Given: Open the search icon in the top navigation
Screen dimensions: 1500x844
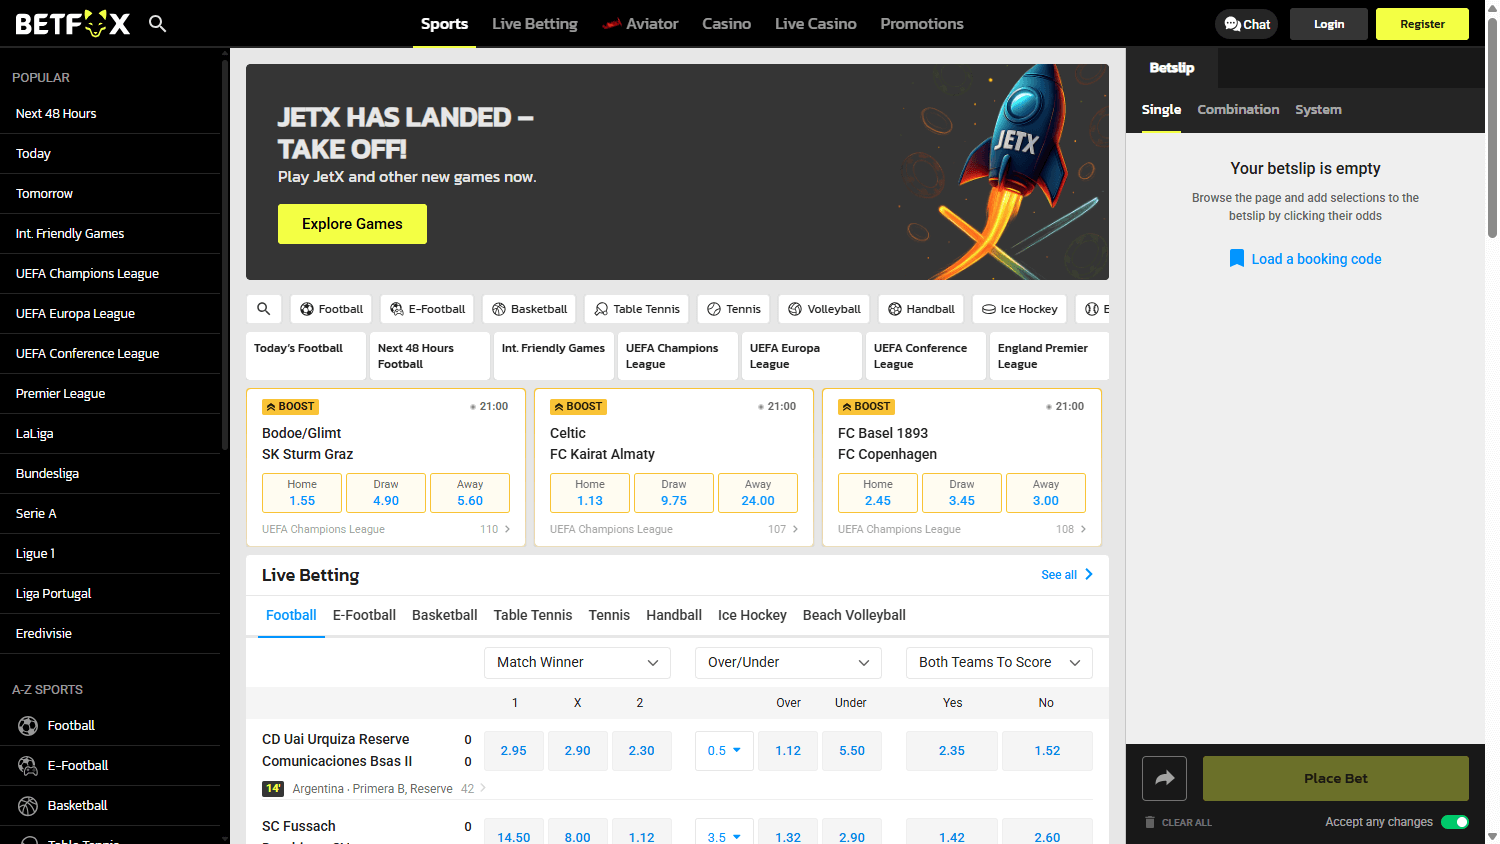Looking at the screenshot, I should click(x=157, y=23).
